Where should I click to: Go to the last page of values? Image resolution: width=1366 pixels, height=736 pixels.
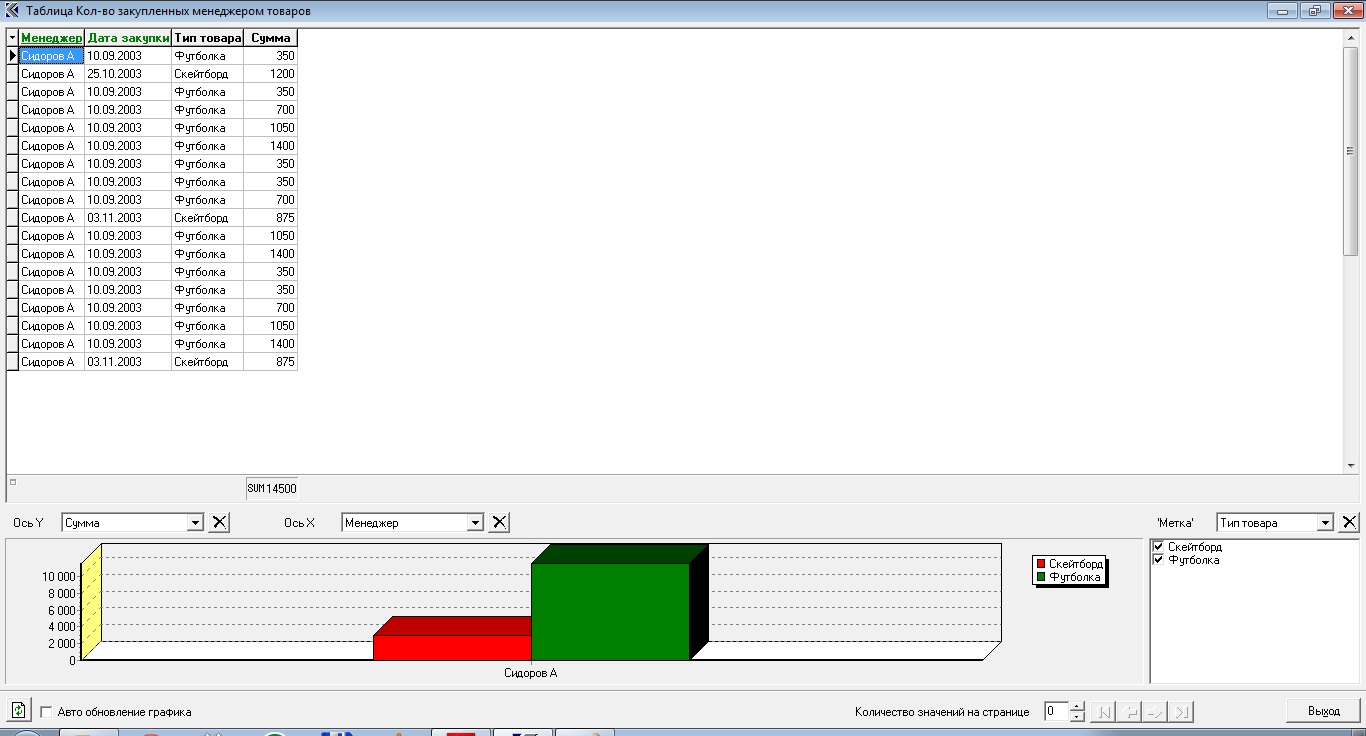(x=1181, y=712)
